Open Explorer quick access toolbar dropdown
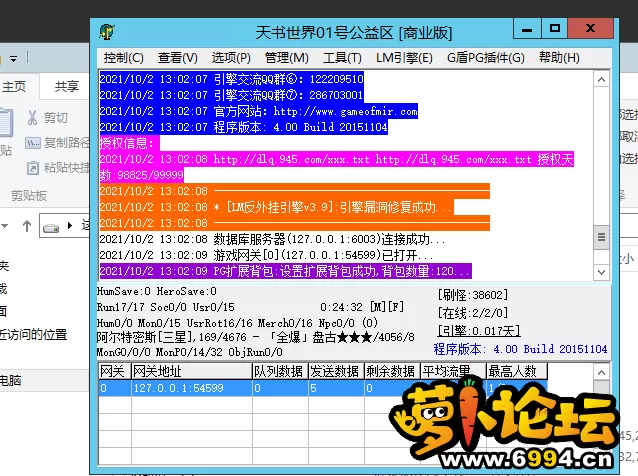638x476 pixels. (x=13, y=59)
